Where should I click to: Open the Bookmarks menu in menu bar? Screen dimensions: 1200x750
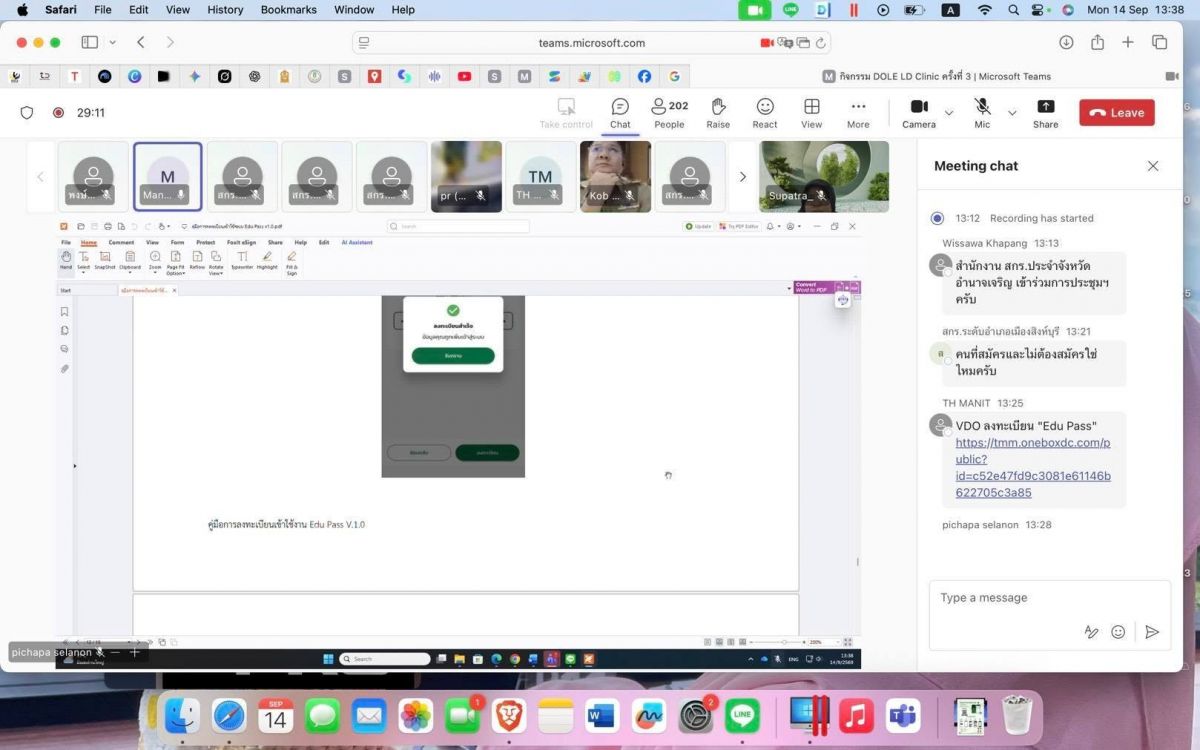[288, 10]
